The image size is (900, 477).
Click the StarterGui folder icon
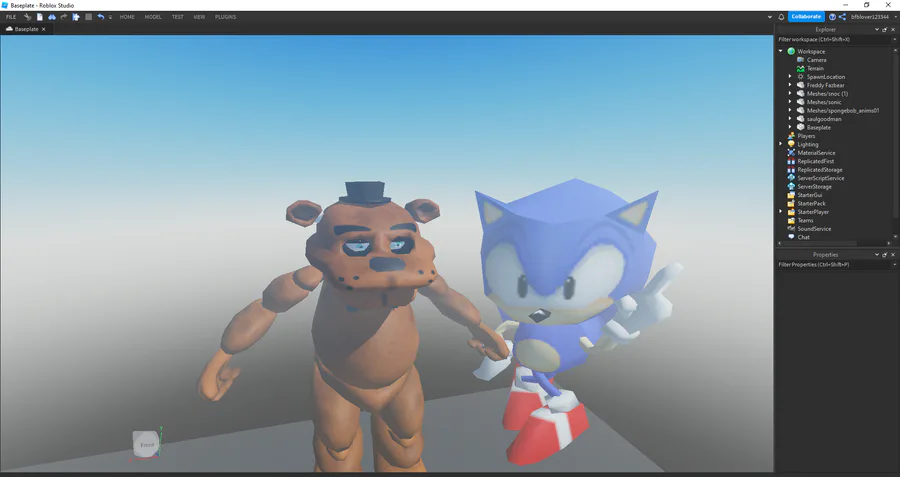791,195
